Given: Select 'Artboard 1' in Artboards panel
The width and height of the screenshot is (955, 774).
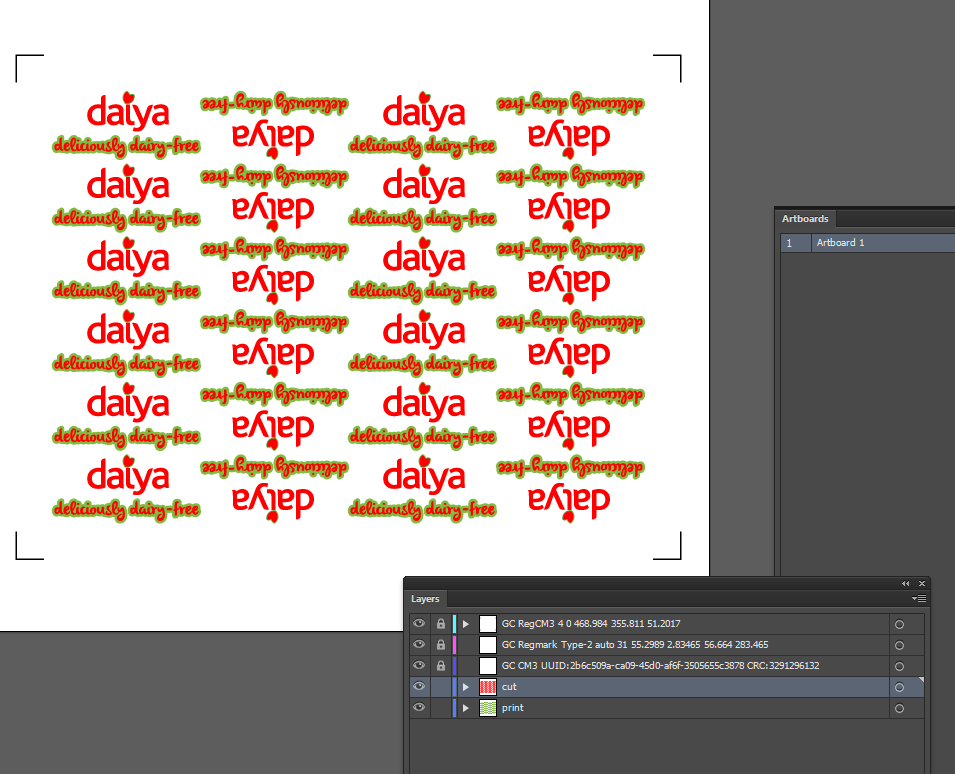Looking at the screenshot, I should (840, 242).
